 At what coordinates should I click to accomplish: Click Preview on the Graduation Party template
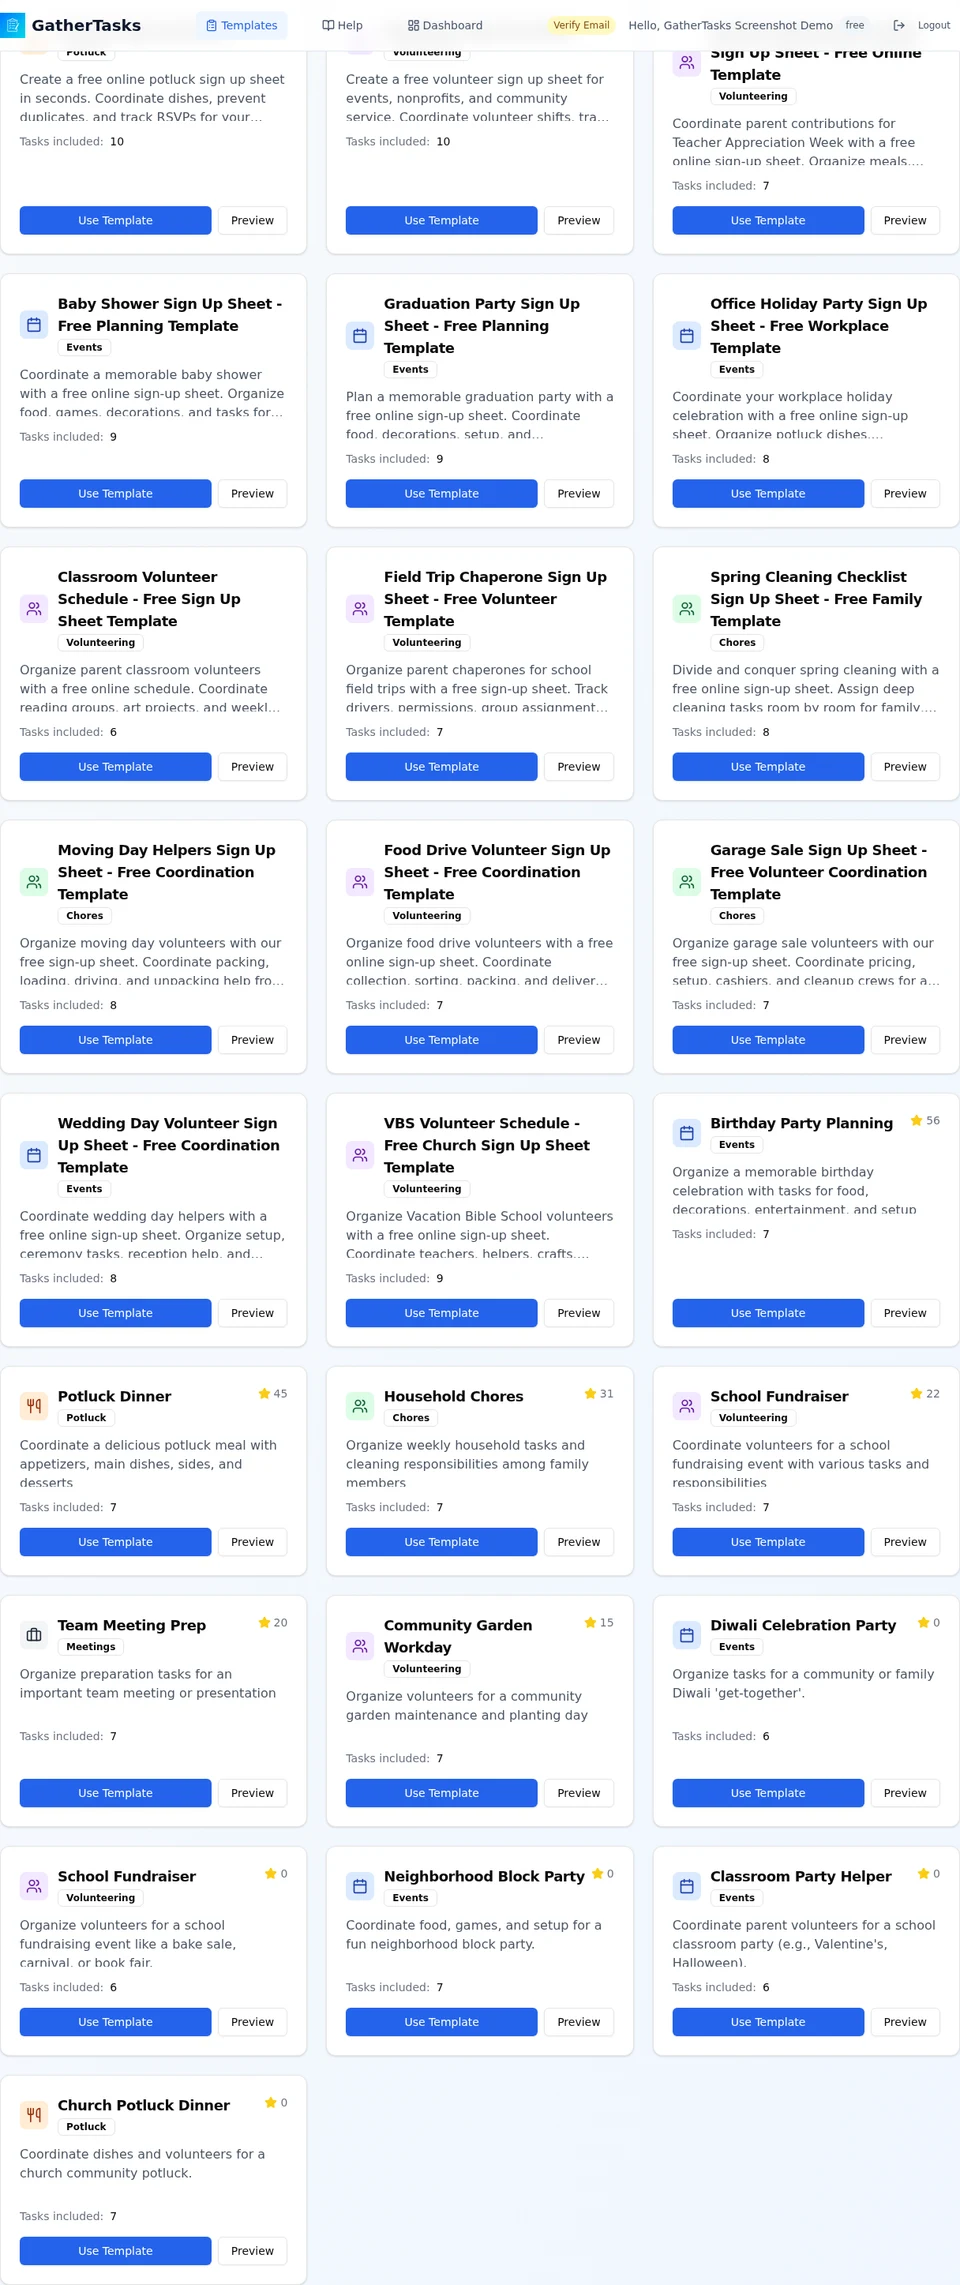click(x=578, y=493)
